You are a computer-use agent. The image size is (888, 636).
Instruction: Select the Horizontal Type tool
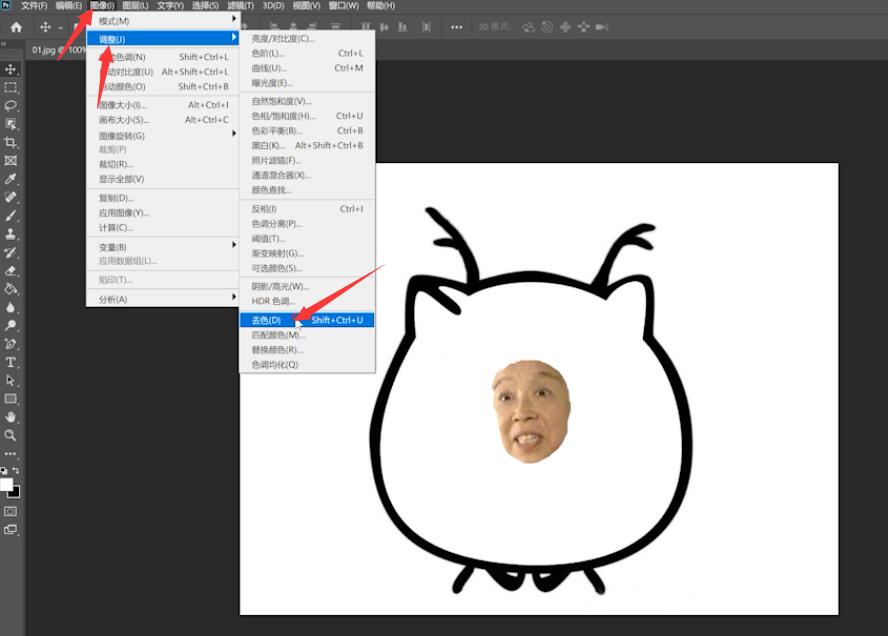coord(10,362)
